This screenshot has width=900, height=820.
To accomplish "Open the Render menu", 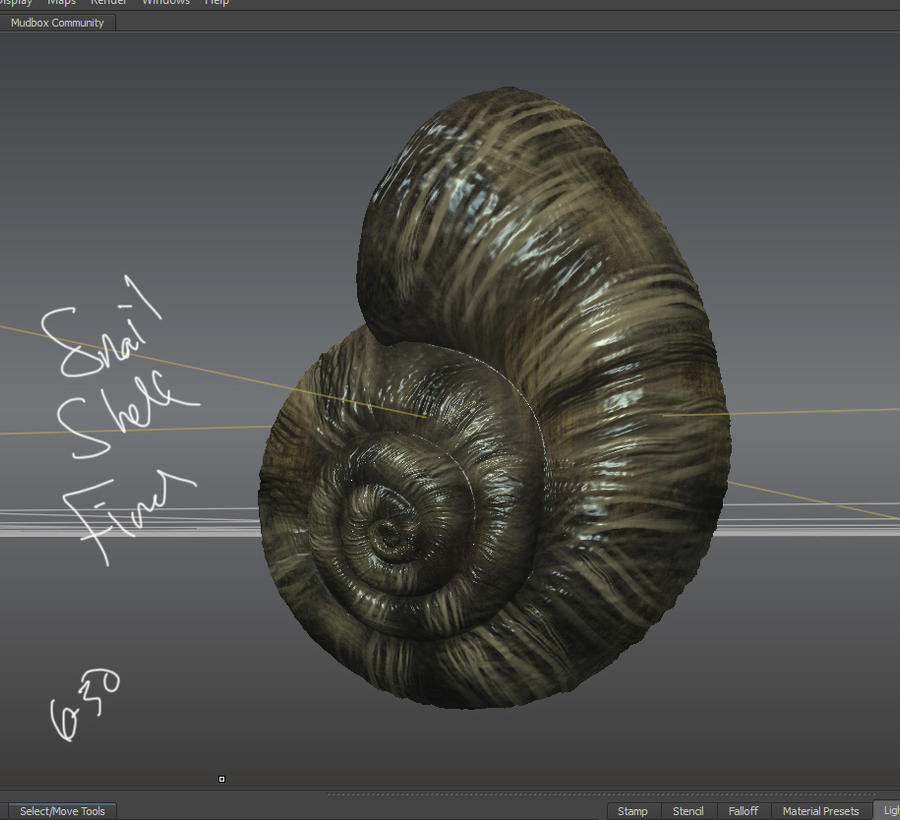I will click(108, 3).
